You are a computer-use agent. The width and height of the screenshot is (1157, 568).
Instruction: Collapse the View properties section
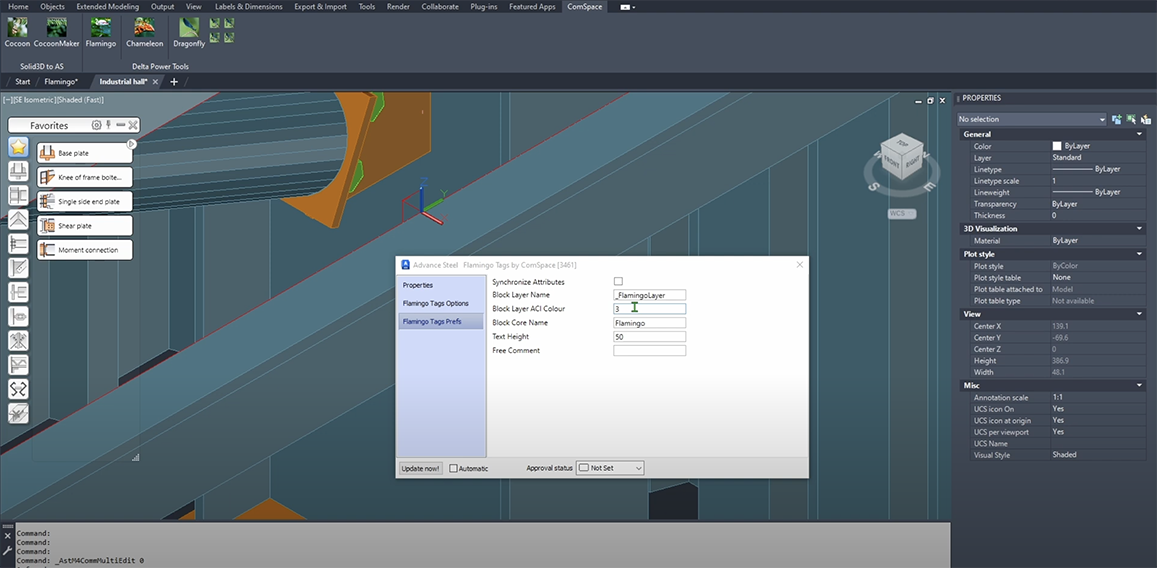tap(1140, 314)
